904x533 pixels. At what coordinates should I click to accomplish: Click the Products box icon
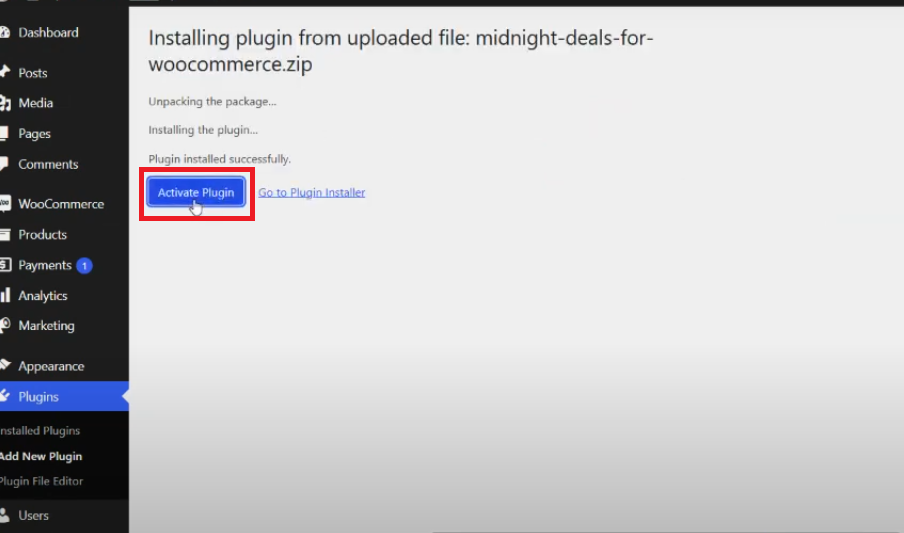coord(5,235)
